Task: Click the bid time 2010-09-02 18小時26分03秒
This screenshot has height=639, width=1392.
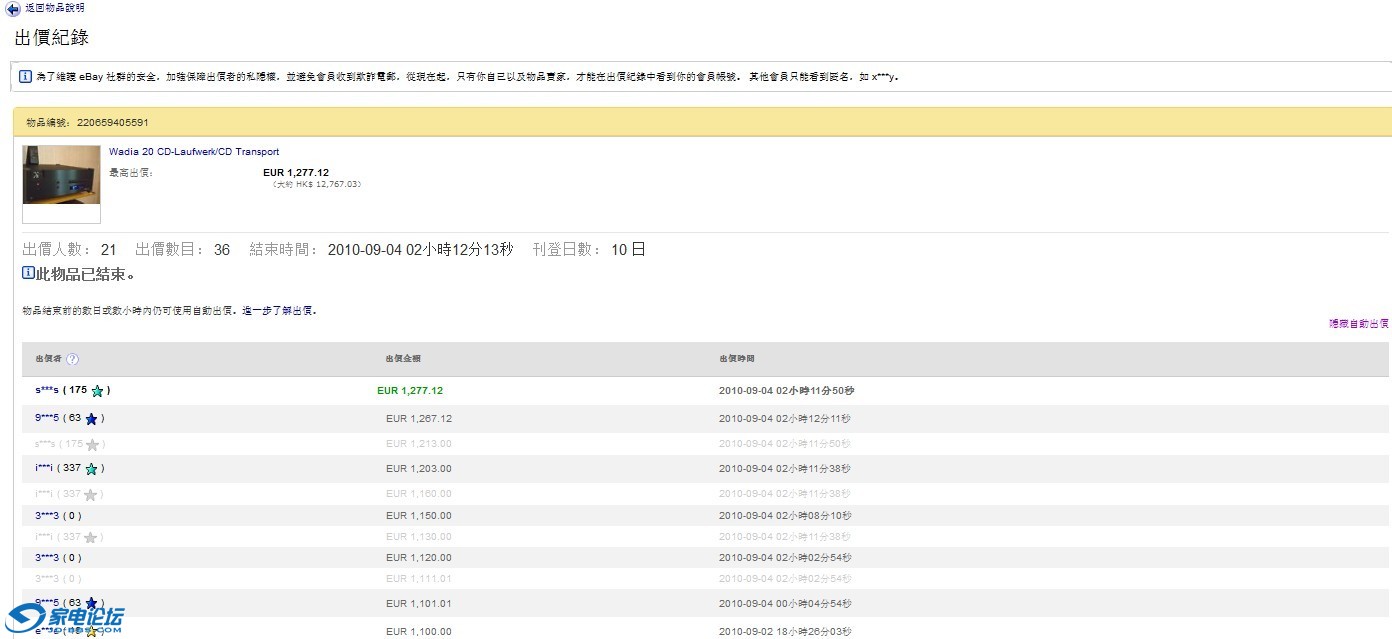Action: [785, 632]
